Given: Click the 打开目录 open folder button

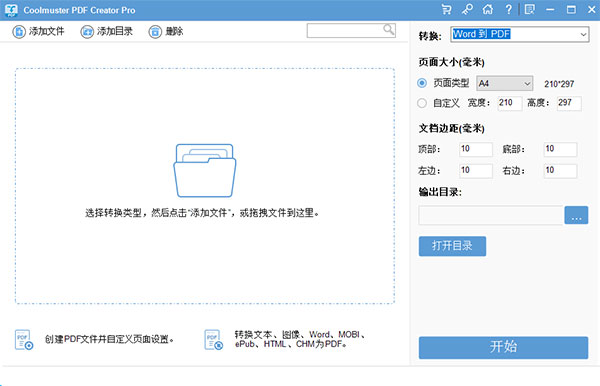Looking at the screenshot, I should [452, 246].
